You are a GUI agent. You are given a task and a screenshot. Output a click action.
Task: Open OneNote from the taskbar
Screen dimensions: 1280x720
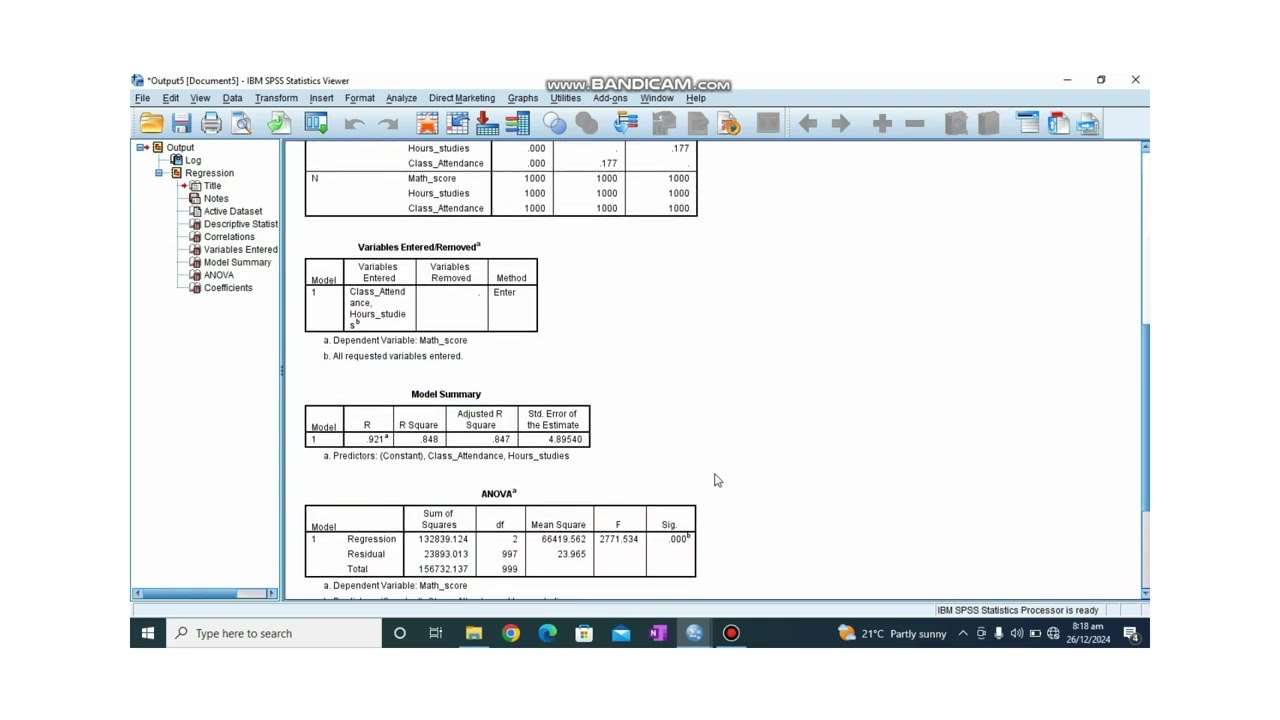pos(658,633)
